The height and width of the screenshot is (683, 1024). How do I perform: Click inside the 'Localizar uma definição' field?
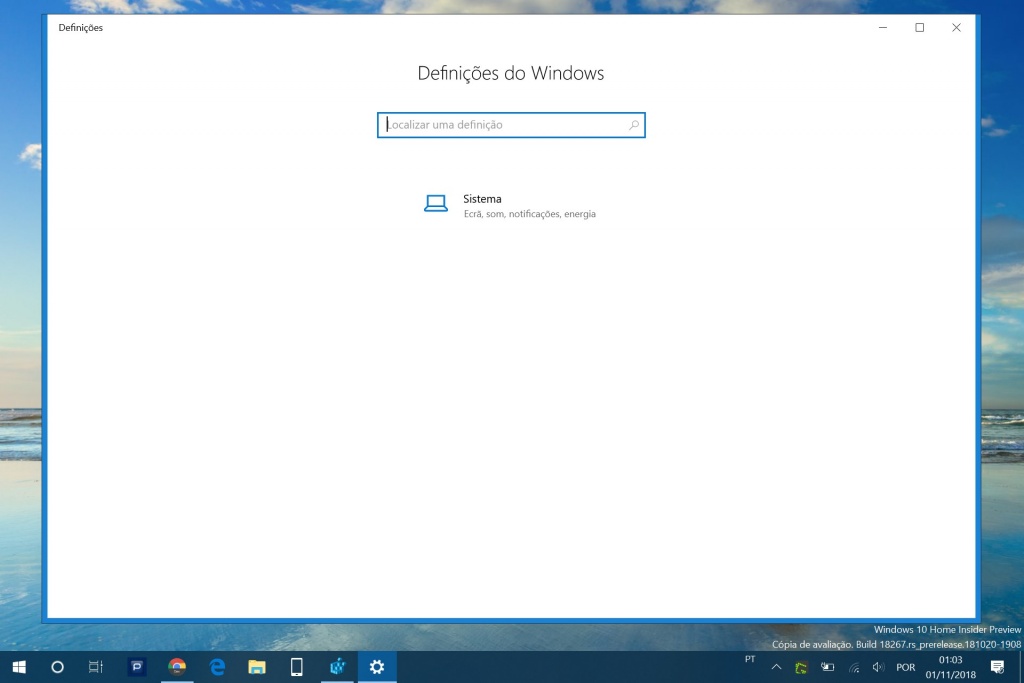click(500, 124)
